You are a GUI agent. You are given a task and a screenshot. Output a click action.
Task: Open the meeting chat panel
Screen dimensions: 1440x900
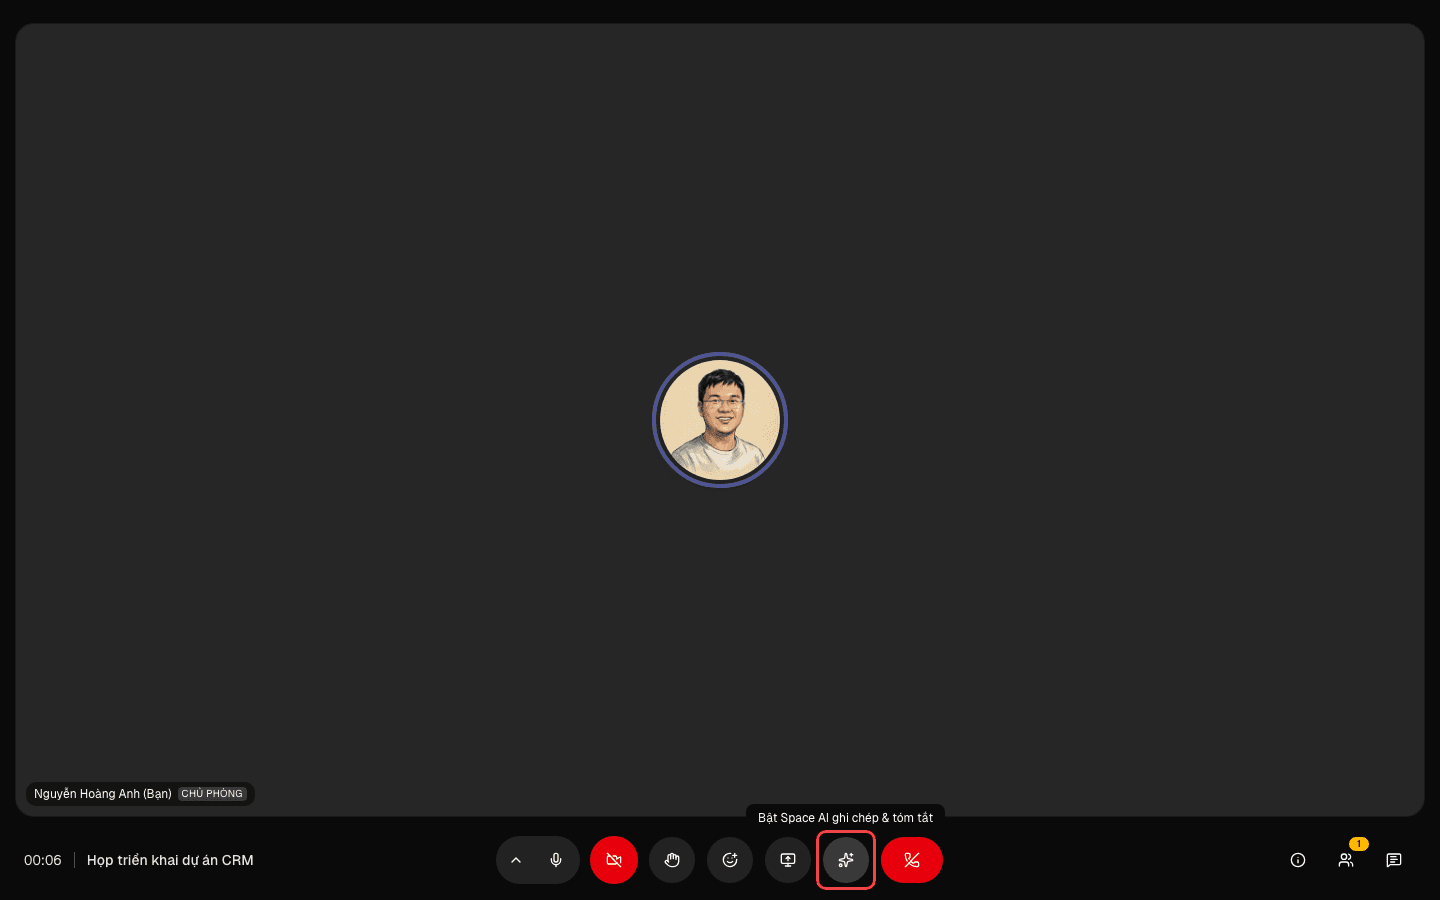pyautogui.click(x=1394, y=860)
